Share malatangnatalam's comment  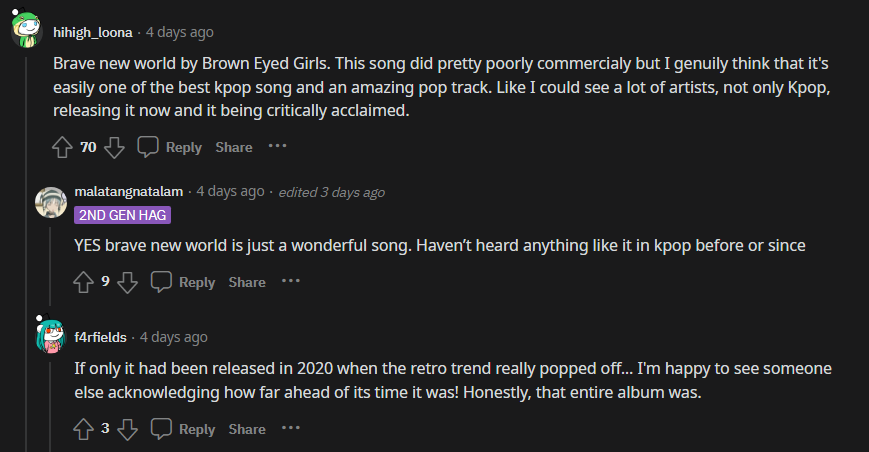click(247, 282)
